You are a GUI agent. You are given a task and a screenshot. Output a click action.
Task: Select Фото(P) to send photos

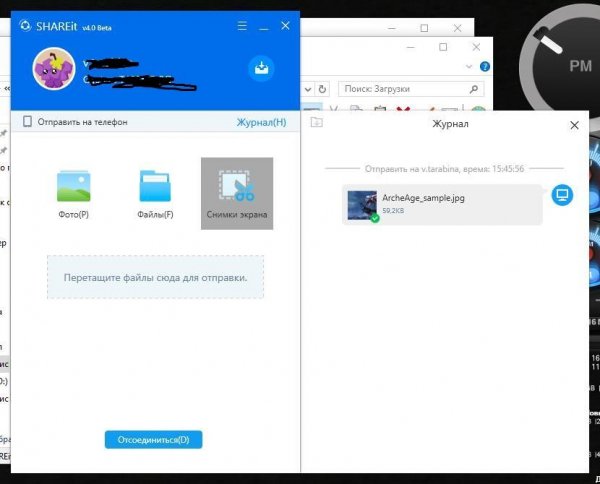click(73, 194)
